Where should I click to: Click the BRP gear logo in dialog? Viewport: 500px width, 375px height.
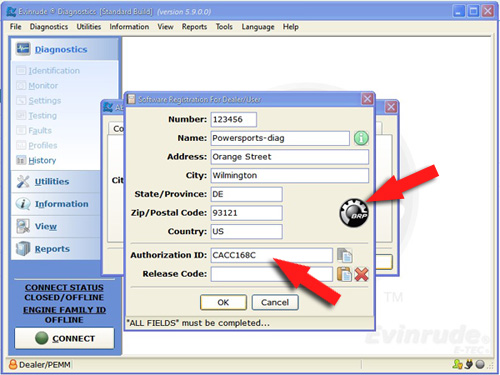point(354,213)
